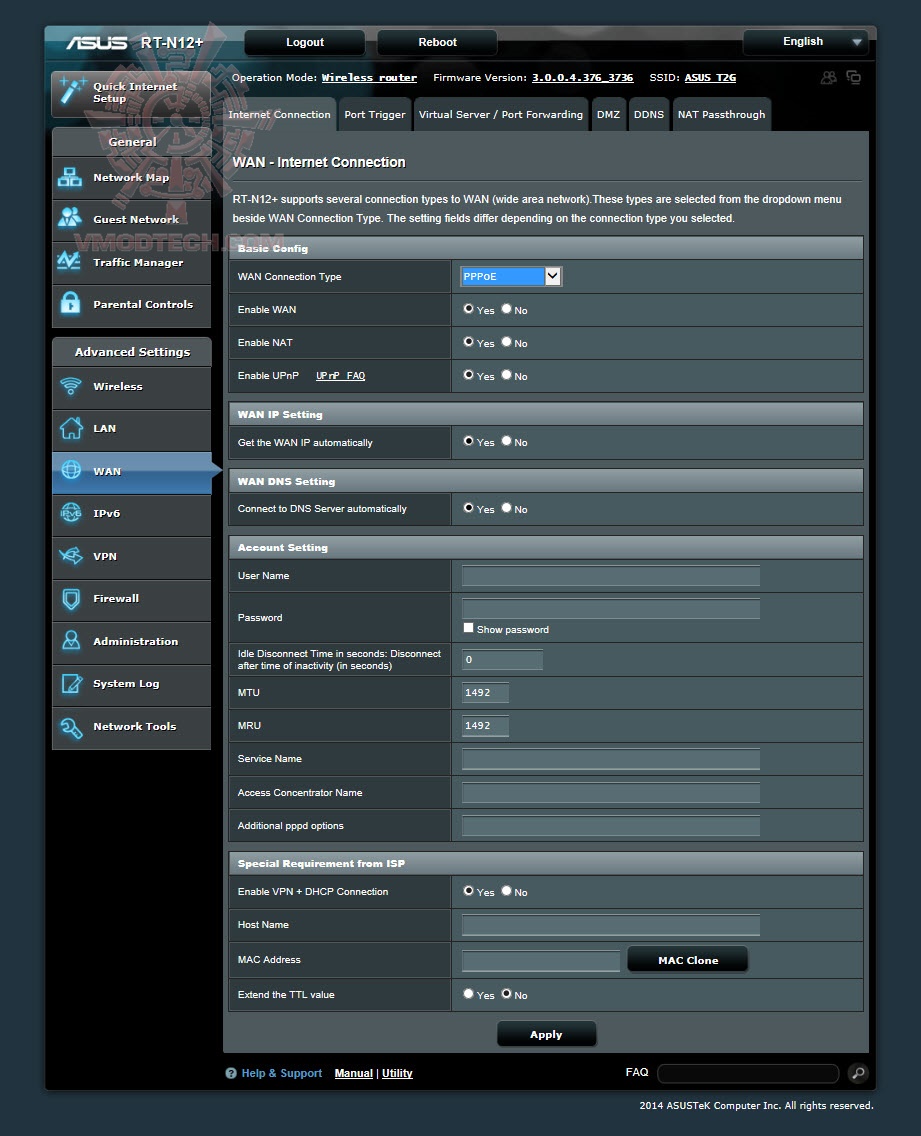This screenshot has width=921, height=1136.
Task: Click the System Log notepad icon
Action: (72, 683)
